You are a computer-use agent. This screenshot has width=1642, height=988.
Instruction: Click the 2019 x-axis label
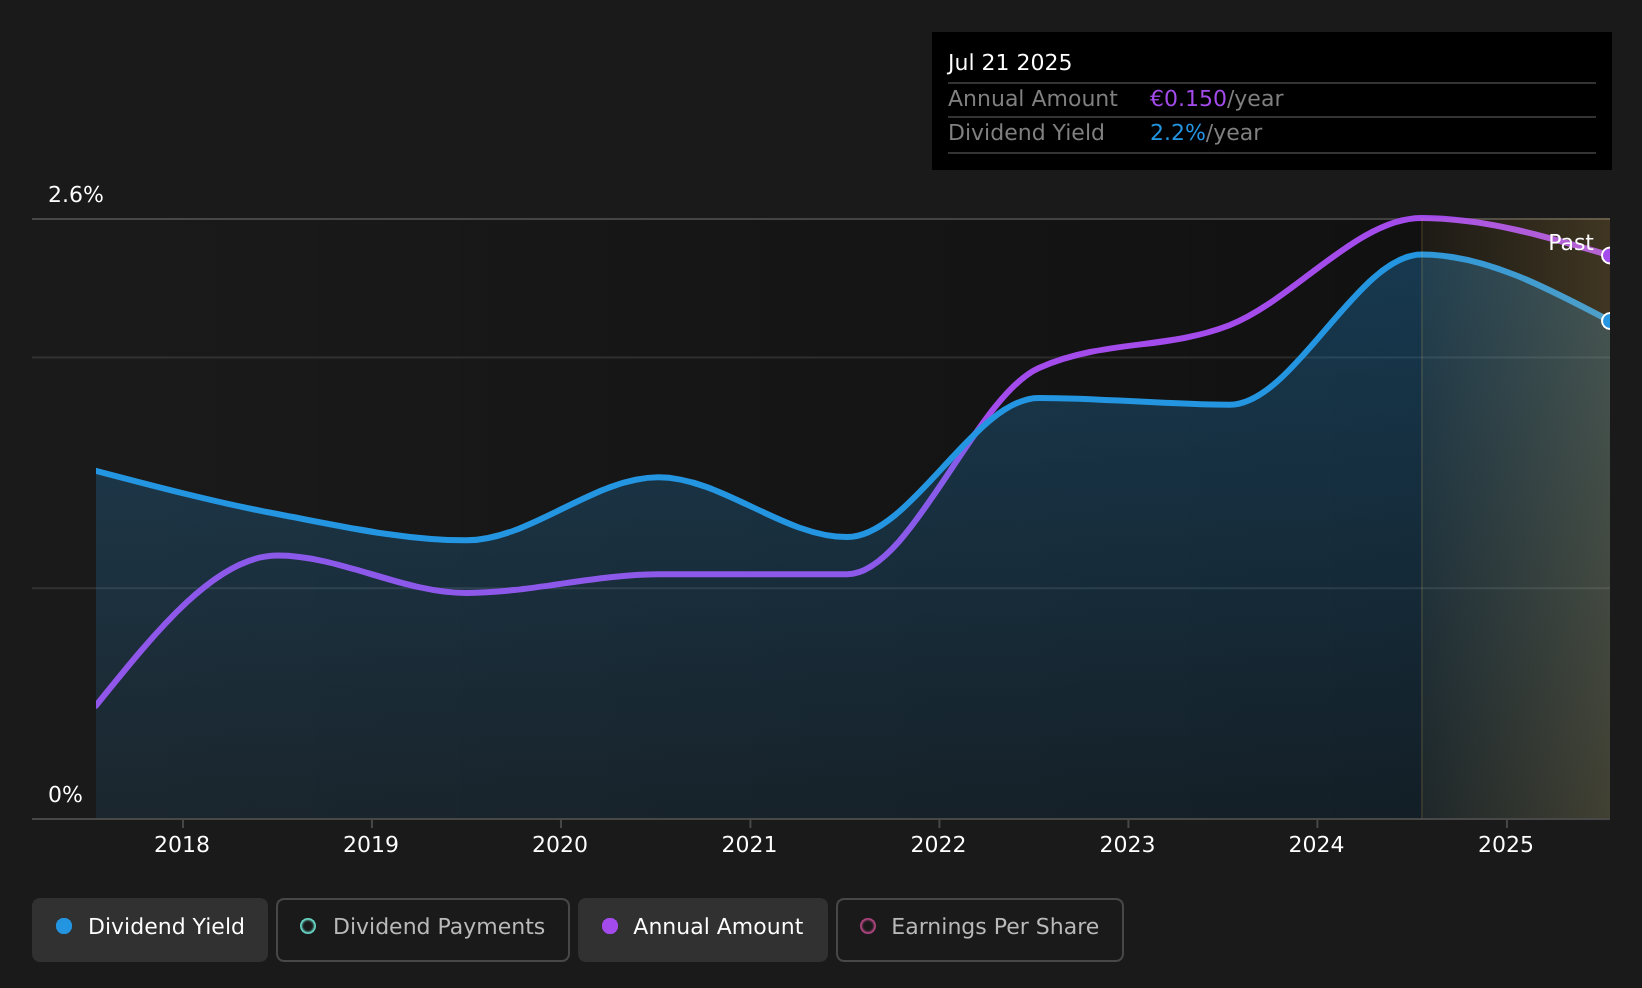tap(371, 845)
